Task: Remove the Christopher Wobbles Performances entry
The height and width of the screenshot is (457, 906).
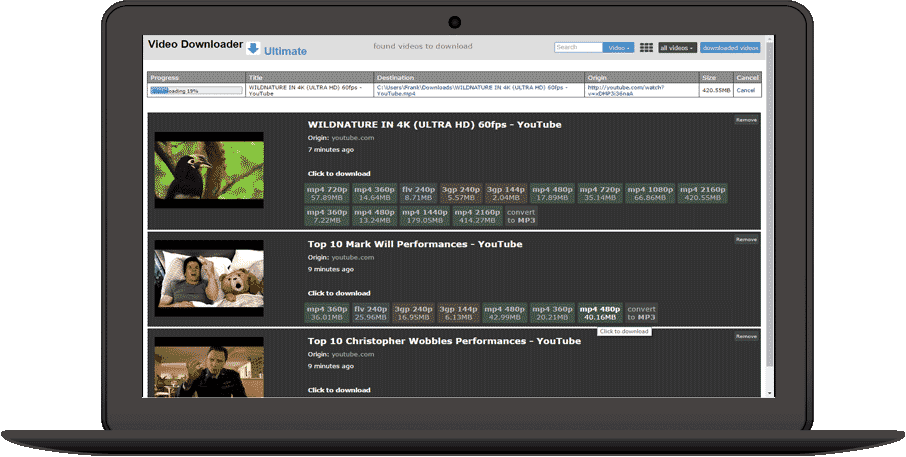Action: tap(746, 337)
